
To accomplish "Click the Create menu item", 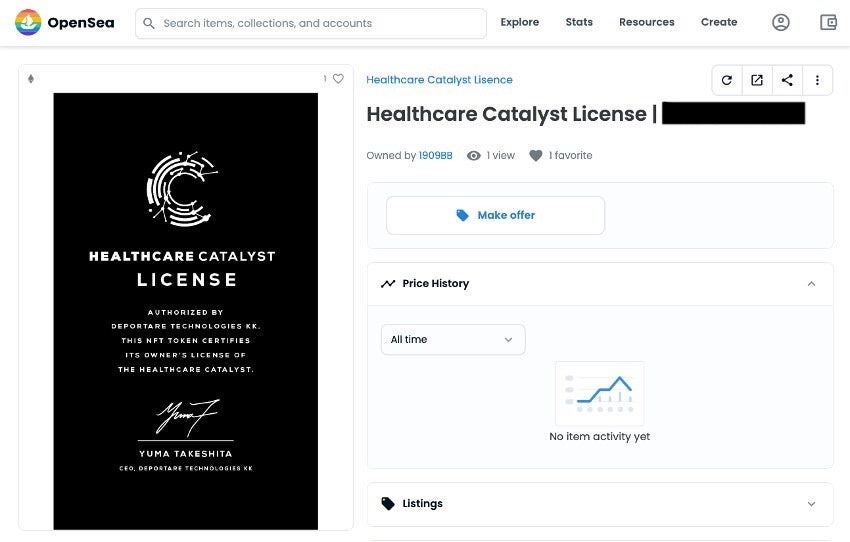I will (719, 22).
